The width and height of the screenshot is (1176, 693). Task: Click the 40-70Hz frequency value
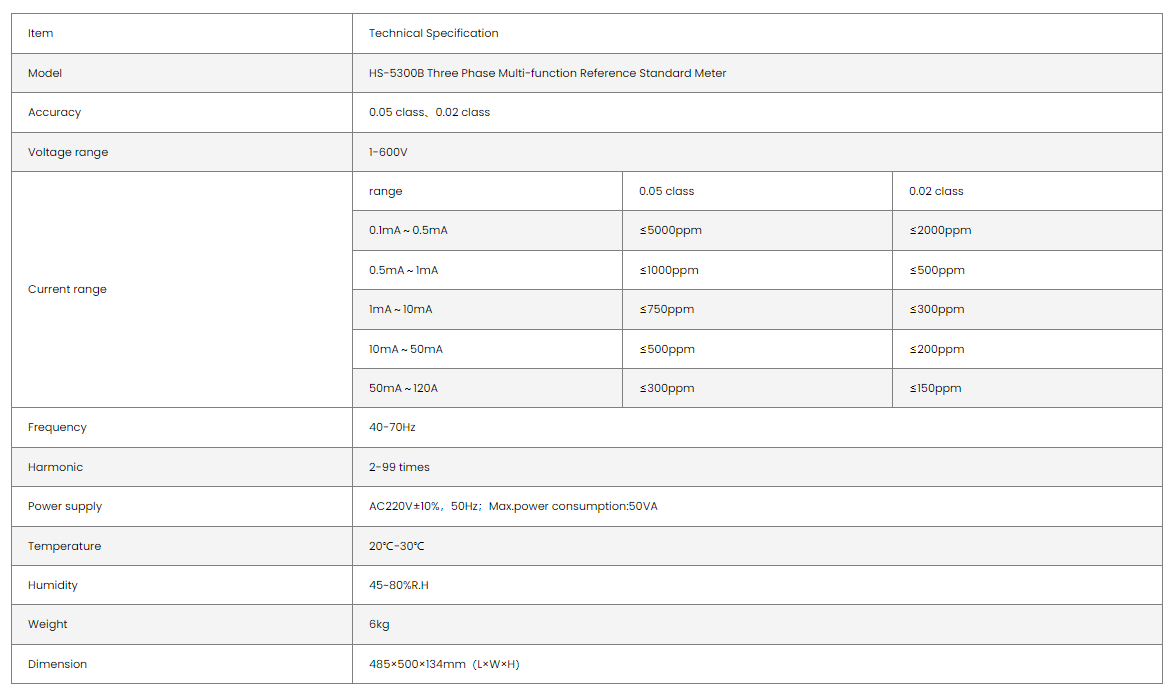392,427
